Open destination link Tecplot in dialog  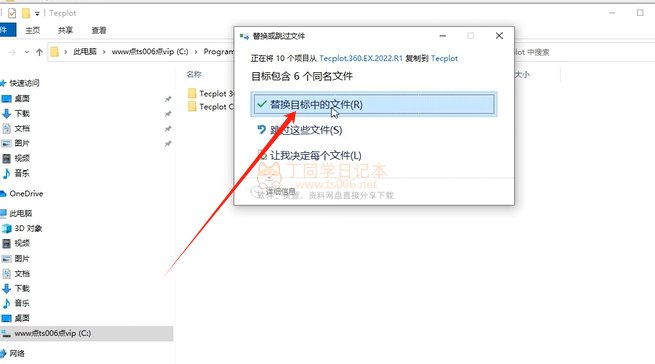click(x=444, y=59)
